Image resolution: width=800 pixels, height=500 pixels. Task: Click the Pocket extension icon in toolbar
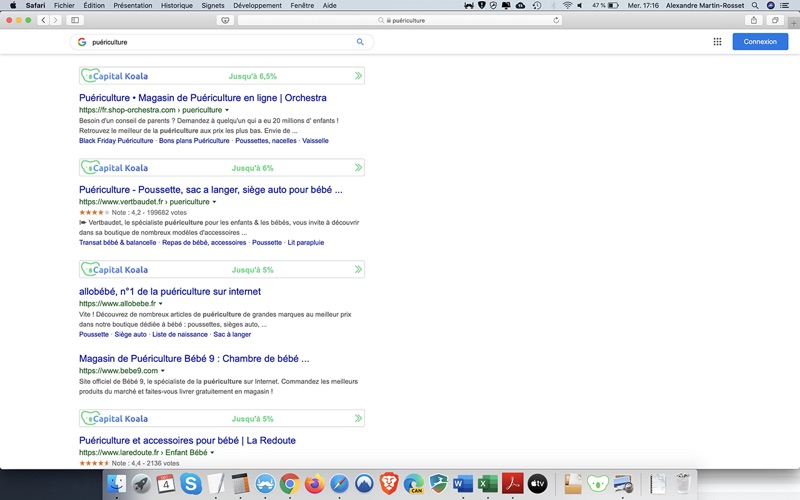[x=225, y=20]
